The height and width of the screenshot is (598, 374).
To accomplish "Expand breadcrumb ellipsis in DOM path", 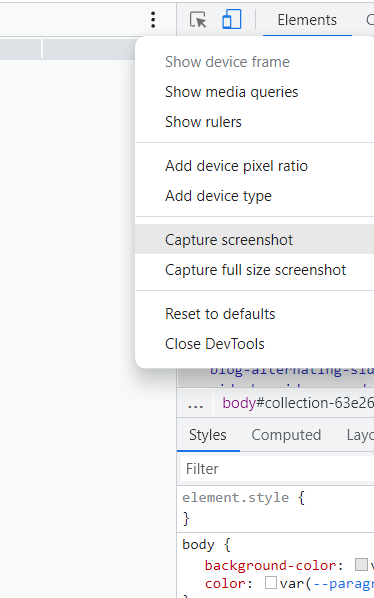I will coord(196,403).
